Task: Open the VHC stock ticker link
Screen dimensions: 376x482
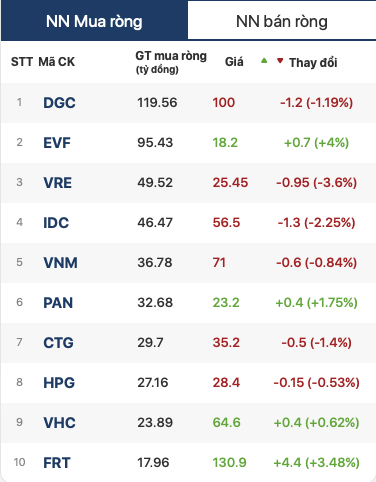Action: pos(59,423)
